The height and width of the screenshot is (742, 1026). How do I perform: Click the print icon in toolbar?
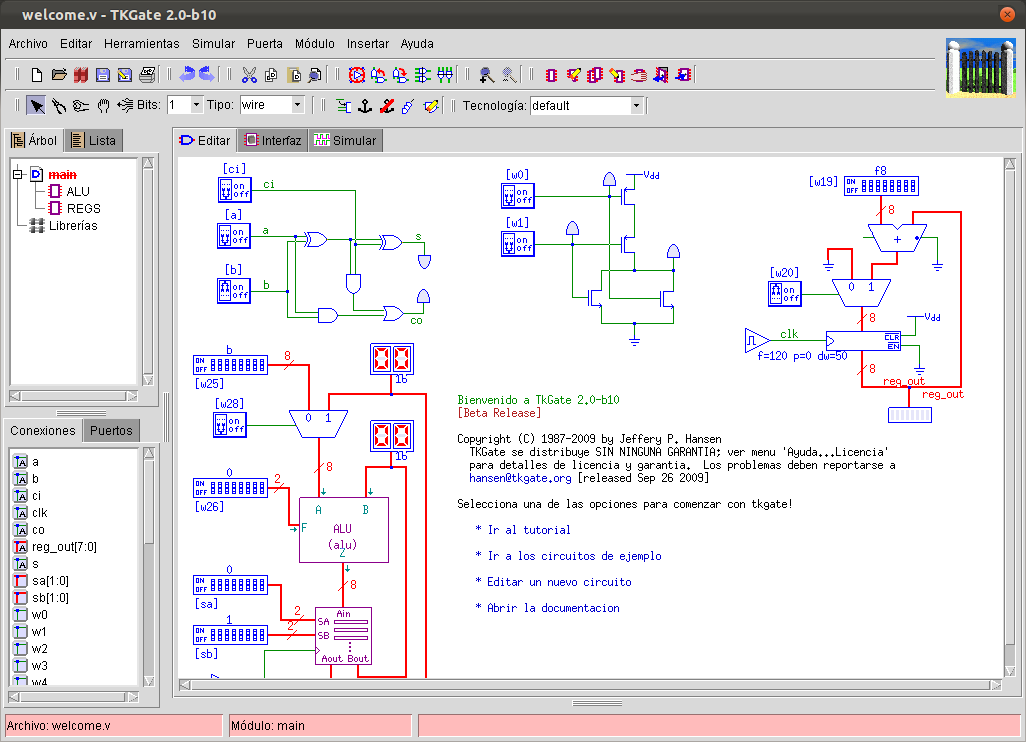[x=147, y=75]
